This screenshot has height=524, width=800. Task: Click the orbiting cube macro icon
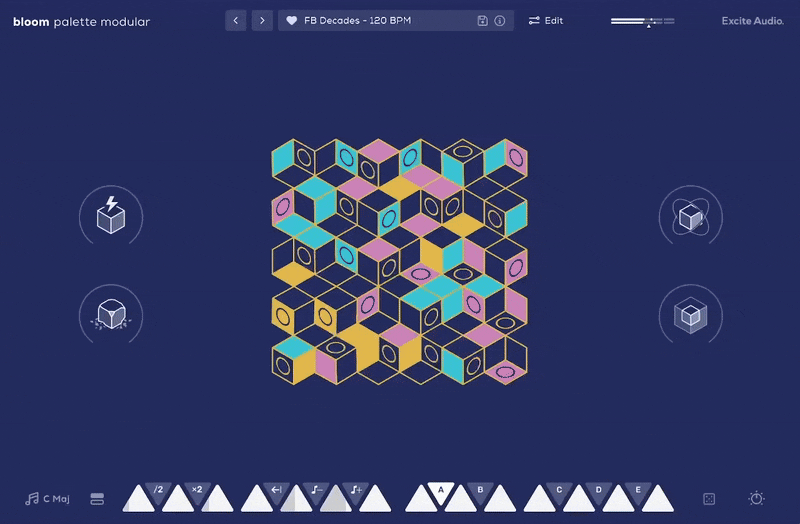point(690,215)
